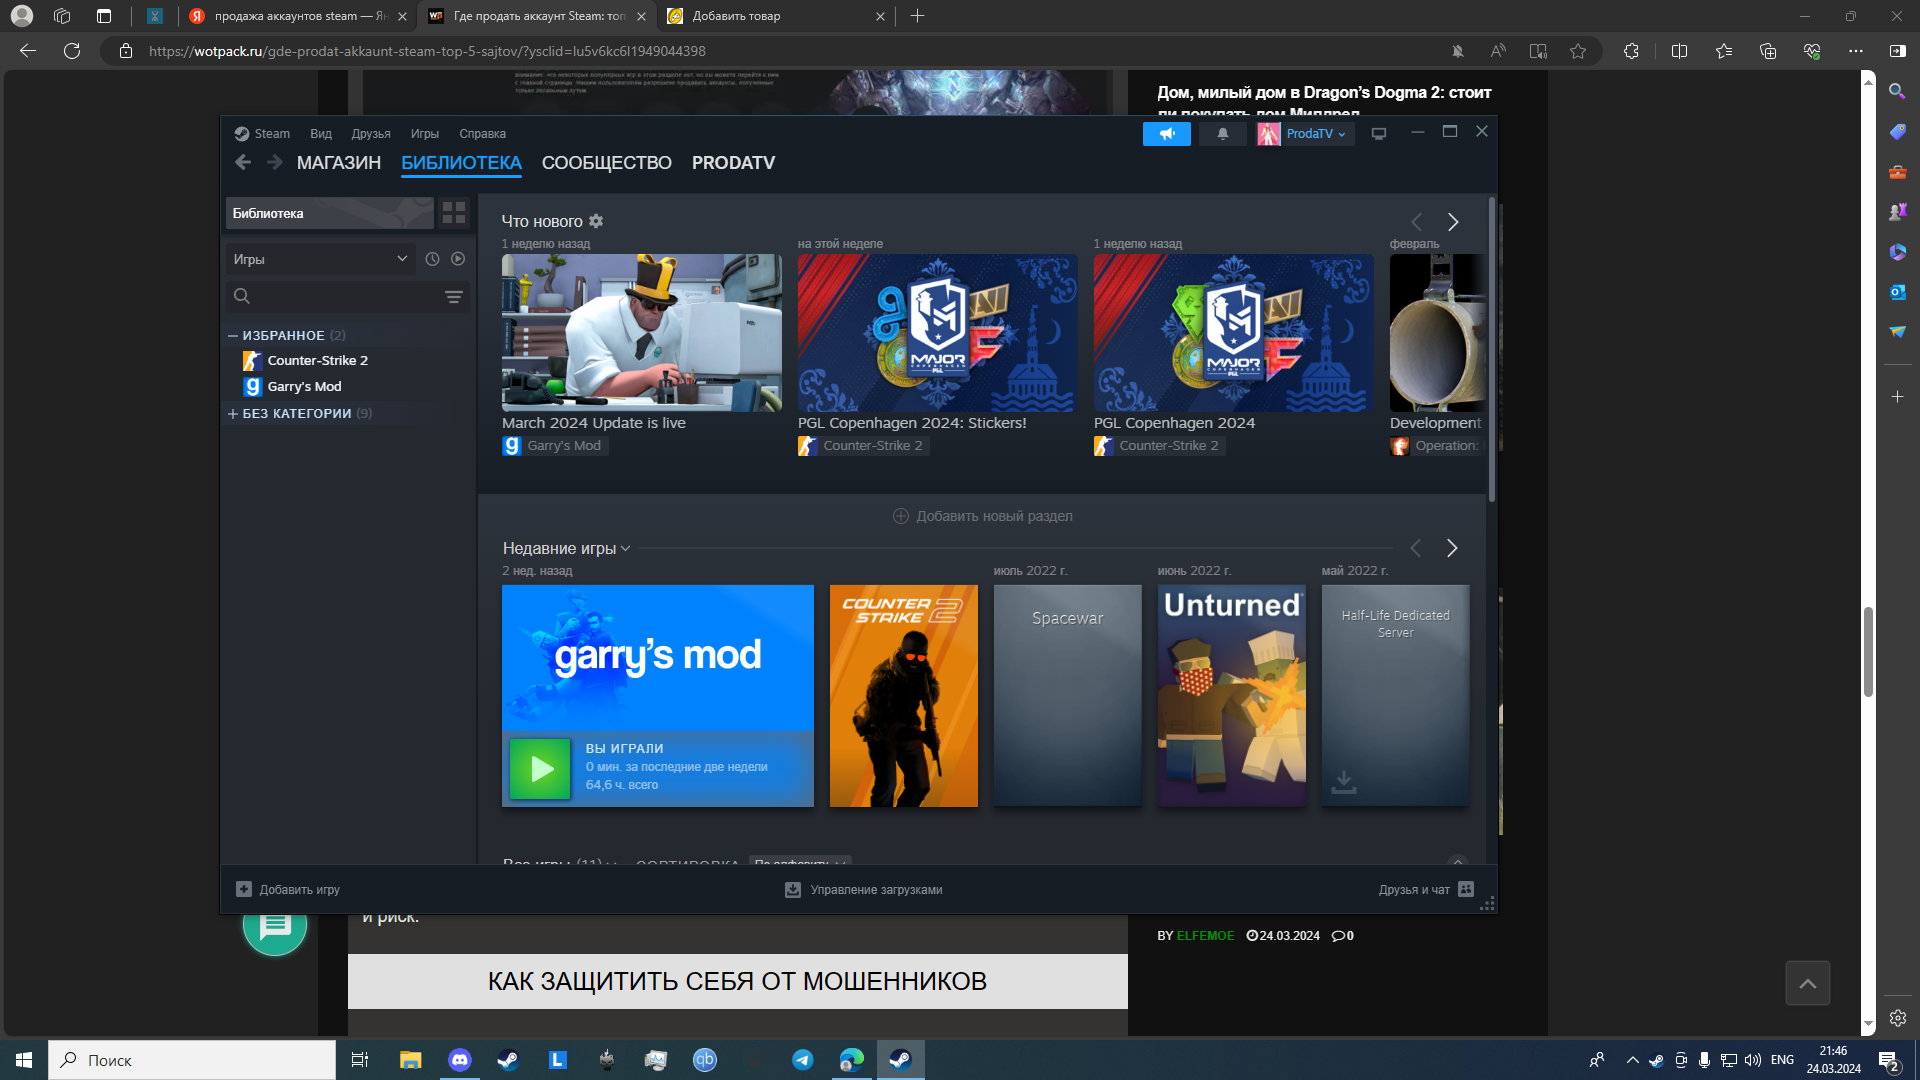Open the Друзья menu

point(371,134)
